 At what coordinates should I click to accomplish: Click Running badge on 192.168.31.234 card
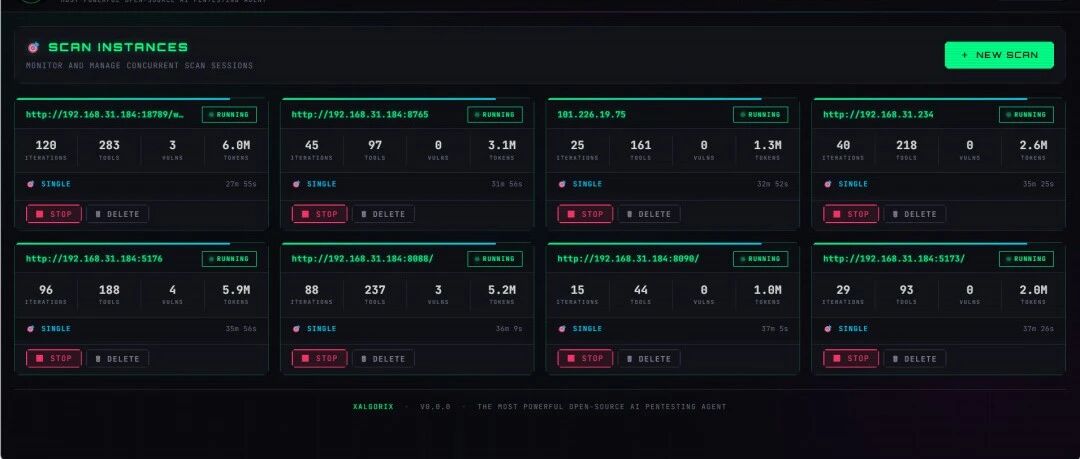pyautogui.click(x=1026, y=114)
